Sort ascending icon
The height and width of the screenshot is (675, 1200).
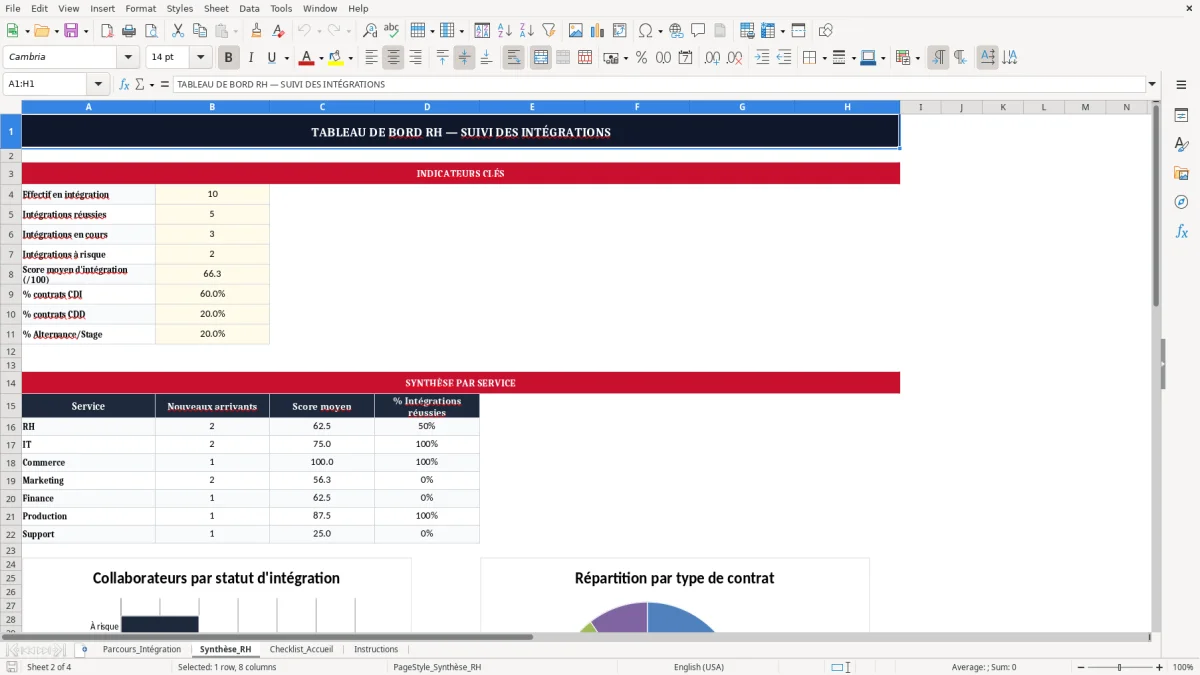[505, 31]
